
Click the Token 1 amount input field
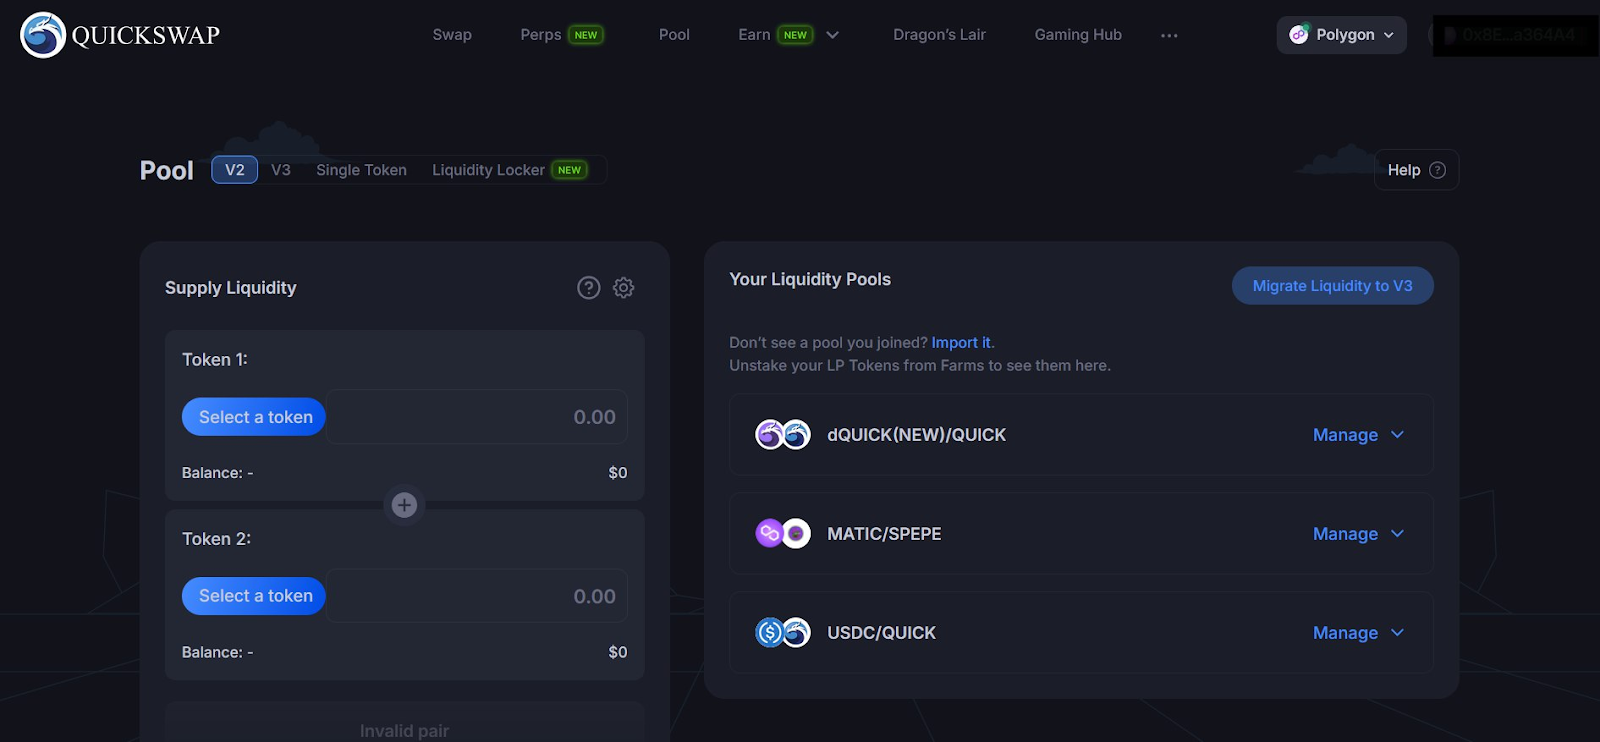tap(477, 417)
